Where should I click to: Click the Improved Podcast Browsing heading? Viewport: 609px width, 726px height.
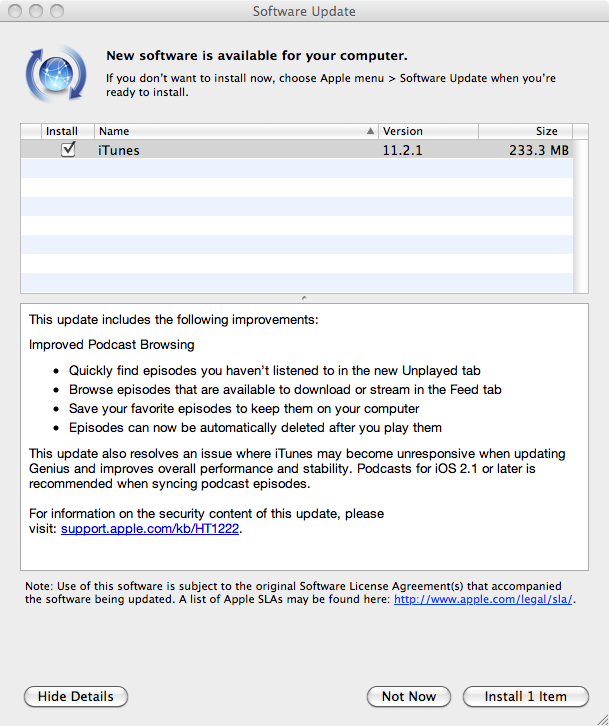point(112,345)
